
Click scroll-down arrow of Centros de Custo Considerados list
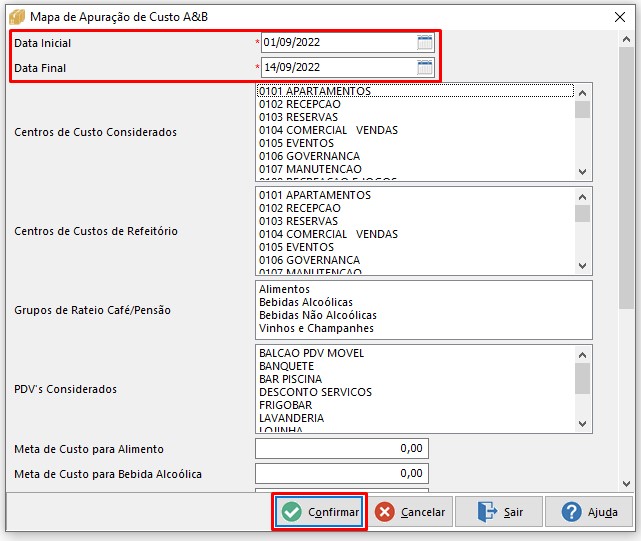point(583,172)
